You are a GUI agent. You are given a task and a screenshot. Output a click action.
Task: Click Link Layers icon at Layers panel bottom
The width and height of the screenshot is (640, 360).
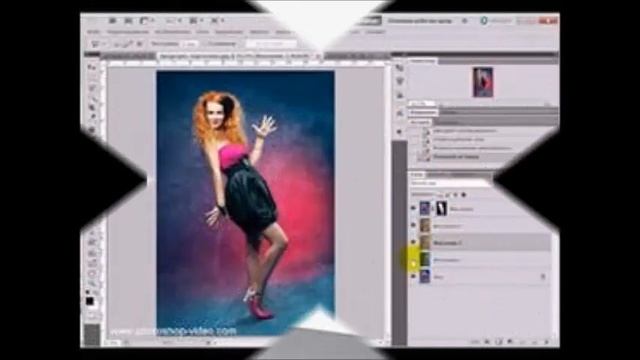(476, 342)
